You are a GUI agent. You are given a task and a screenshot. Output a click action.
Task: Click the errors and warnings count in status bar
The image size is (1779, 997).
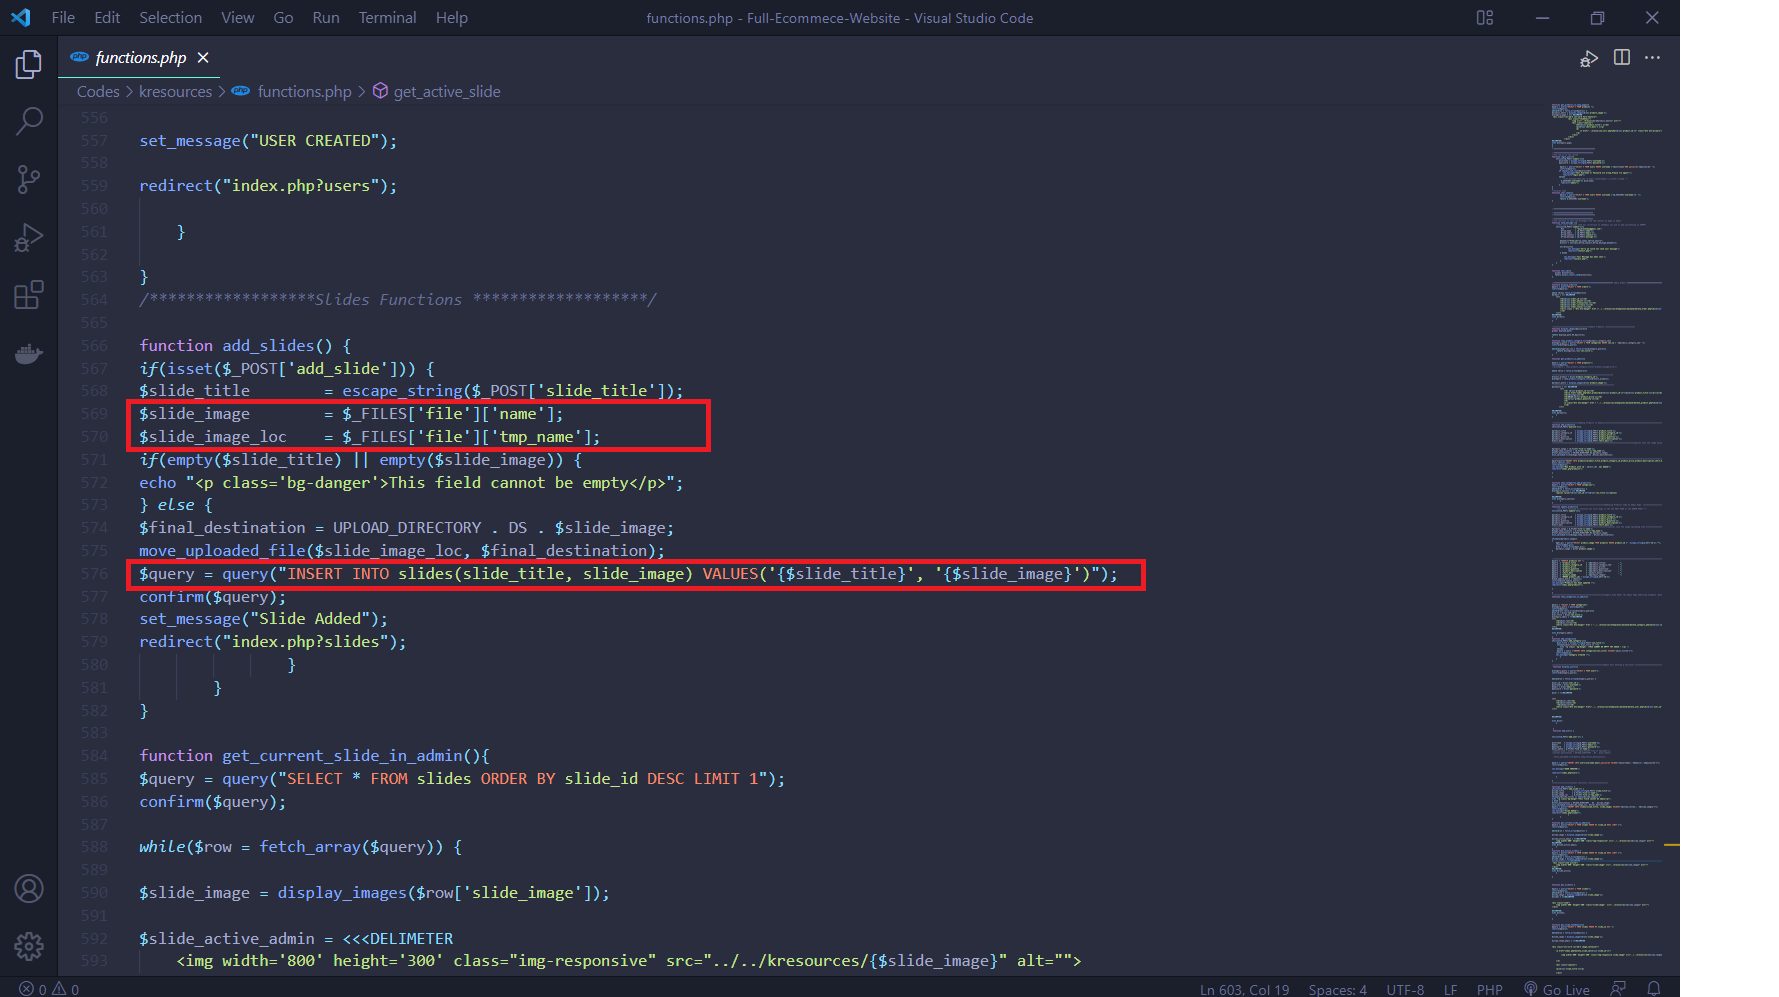pos(49,989)
